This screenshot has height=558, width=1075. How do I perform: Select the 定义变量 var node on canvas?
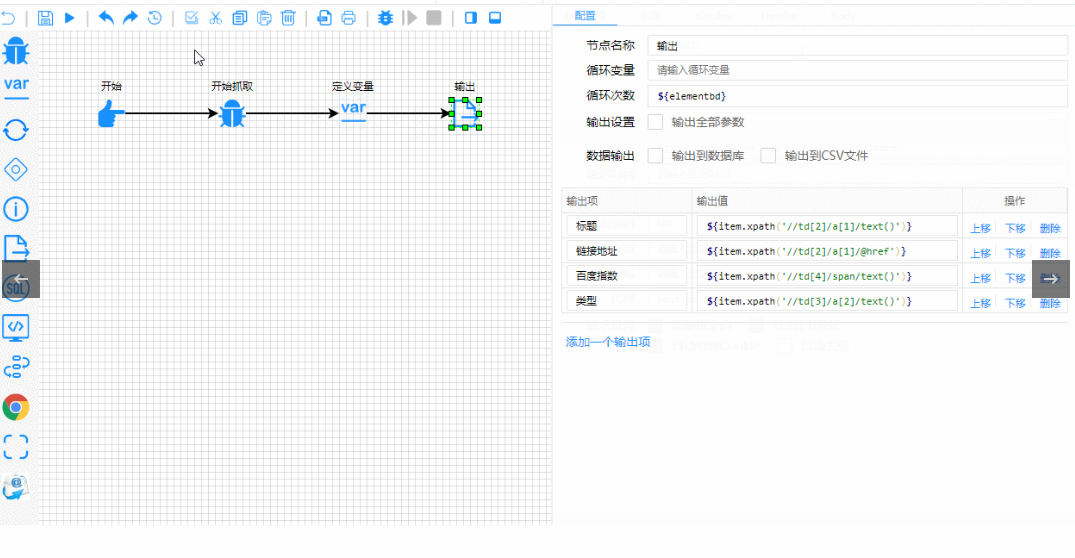[x=353, y=112]
